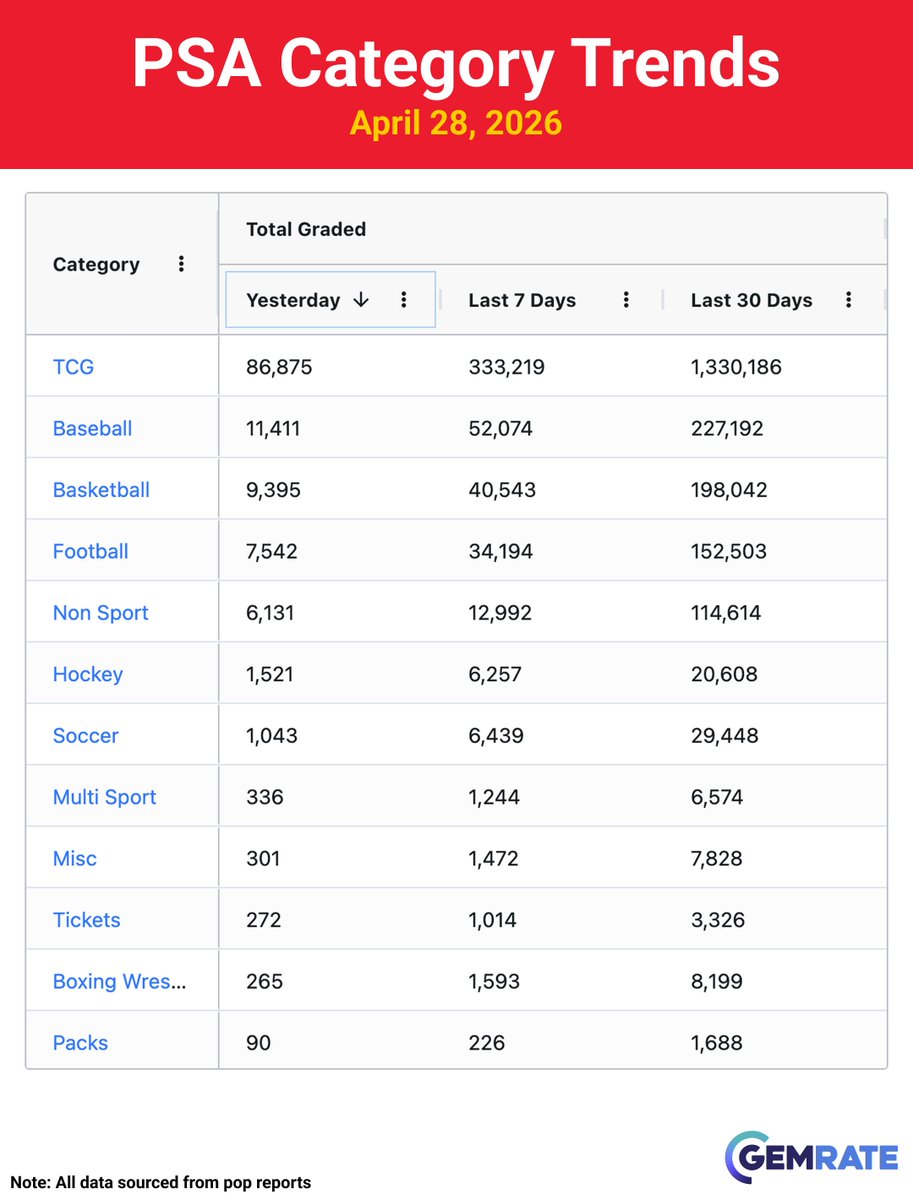Select the Basketball 7-day value 40,543
The image size is (913, 1200).
click(x=502, y=490)
